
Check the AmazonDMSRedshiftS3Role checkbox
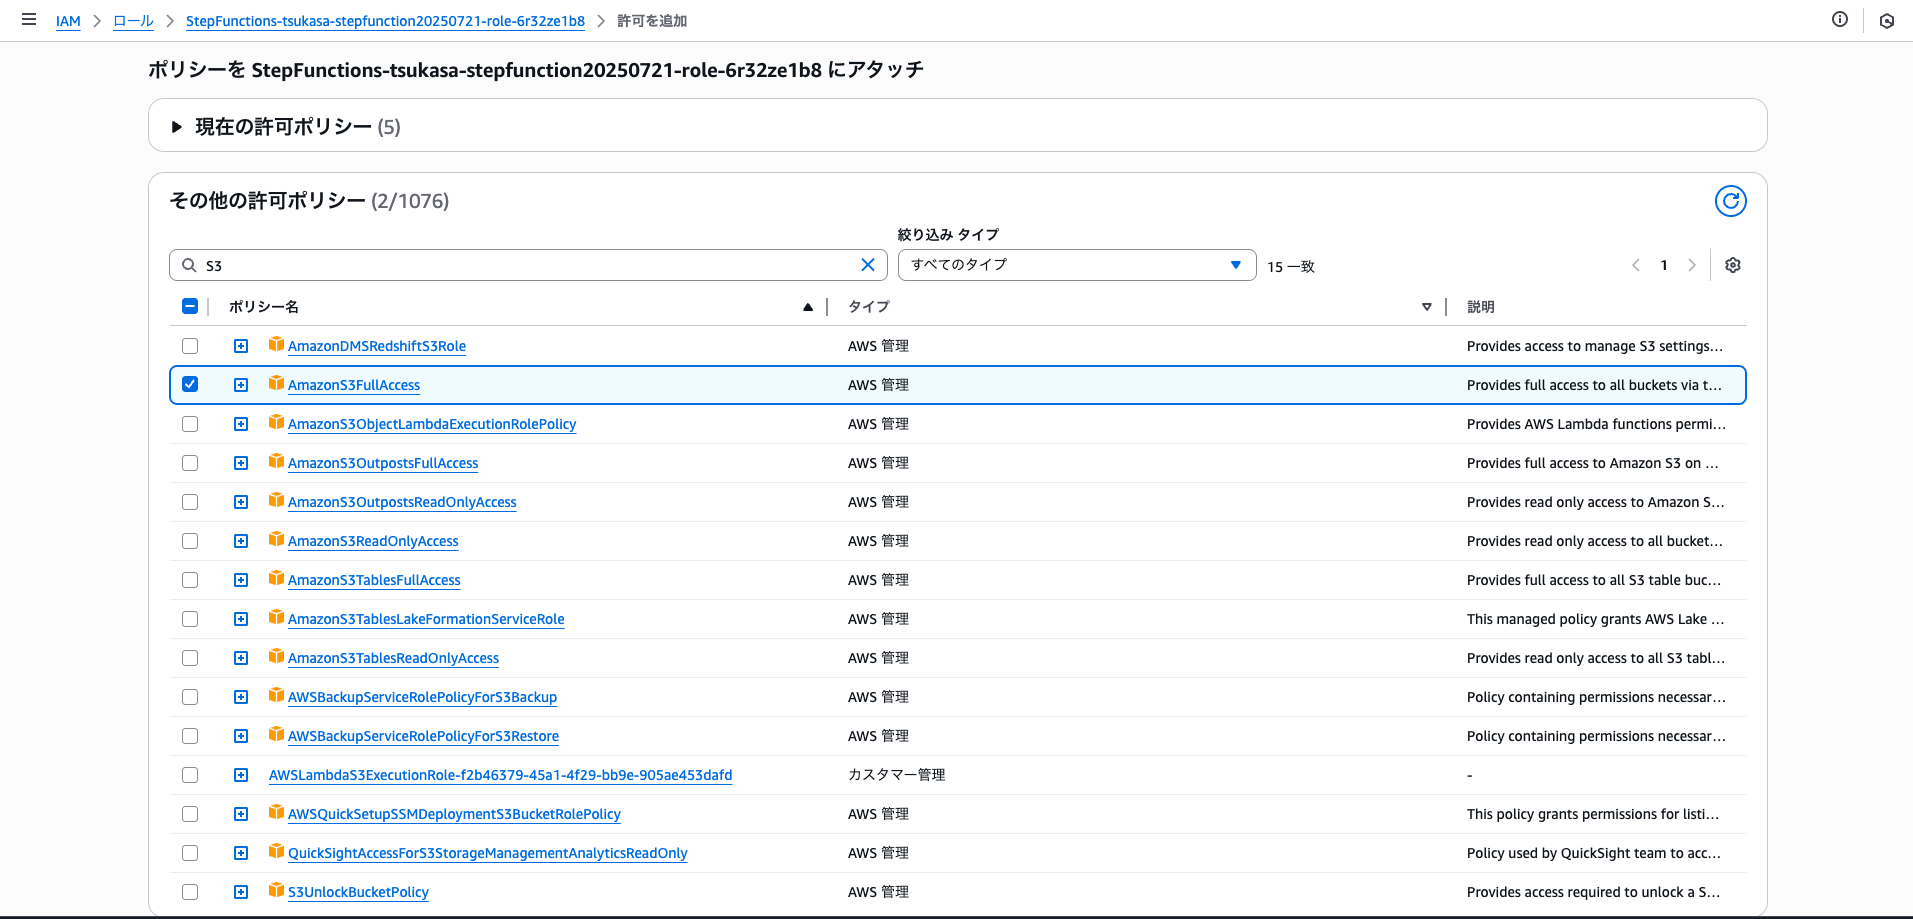(x=190, y=346)
